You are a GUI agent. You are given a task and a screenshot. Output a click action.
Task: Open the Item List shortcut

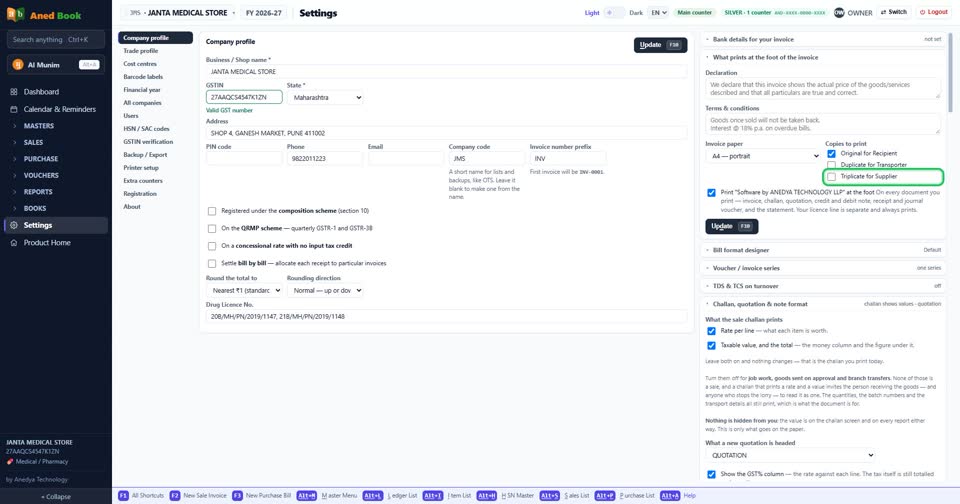(x=447, y=495)
